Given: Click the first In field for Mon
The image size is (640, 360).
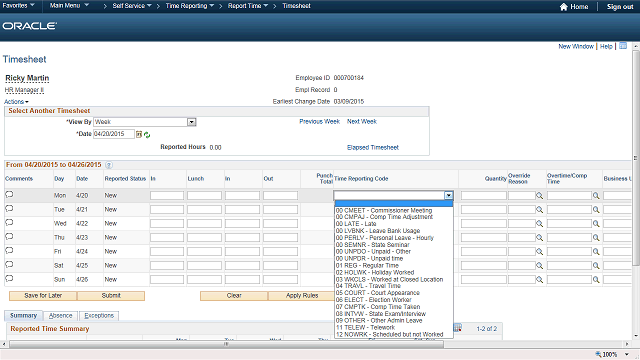Looking at the screenshot, I should pos(167,196).
